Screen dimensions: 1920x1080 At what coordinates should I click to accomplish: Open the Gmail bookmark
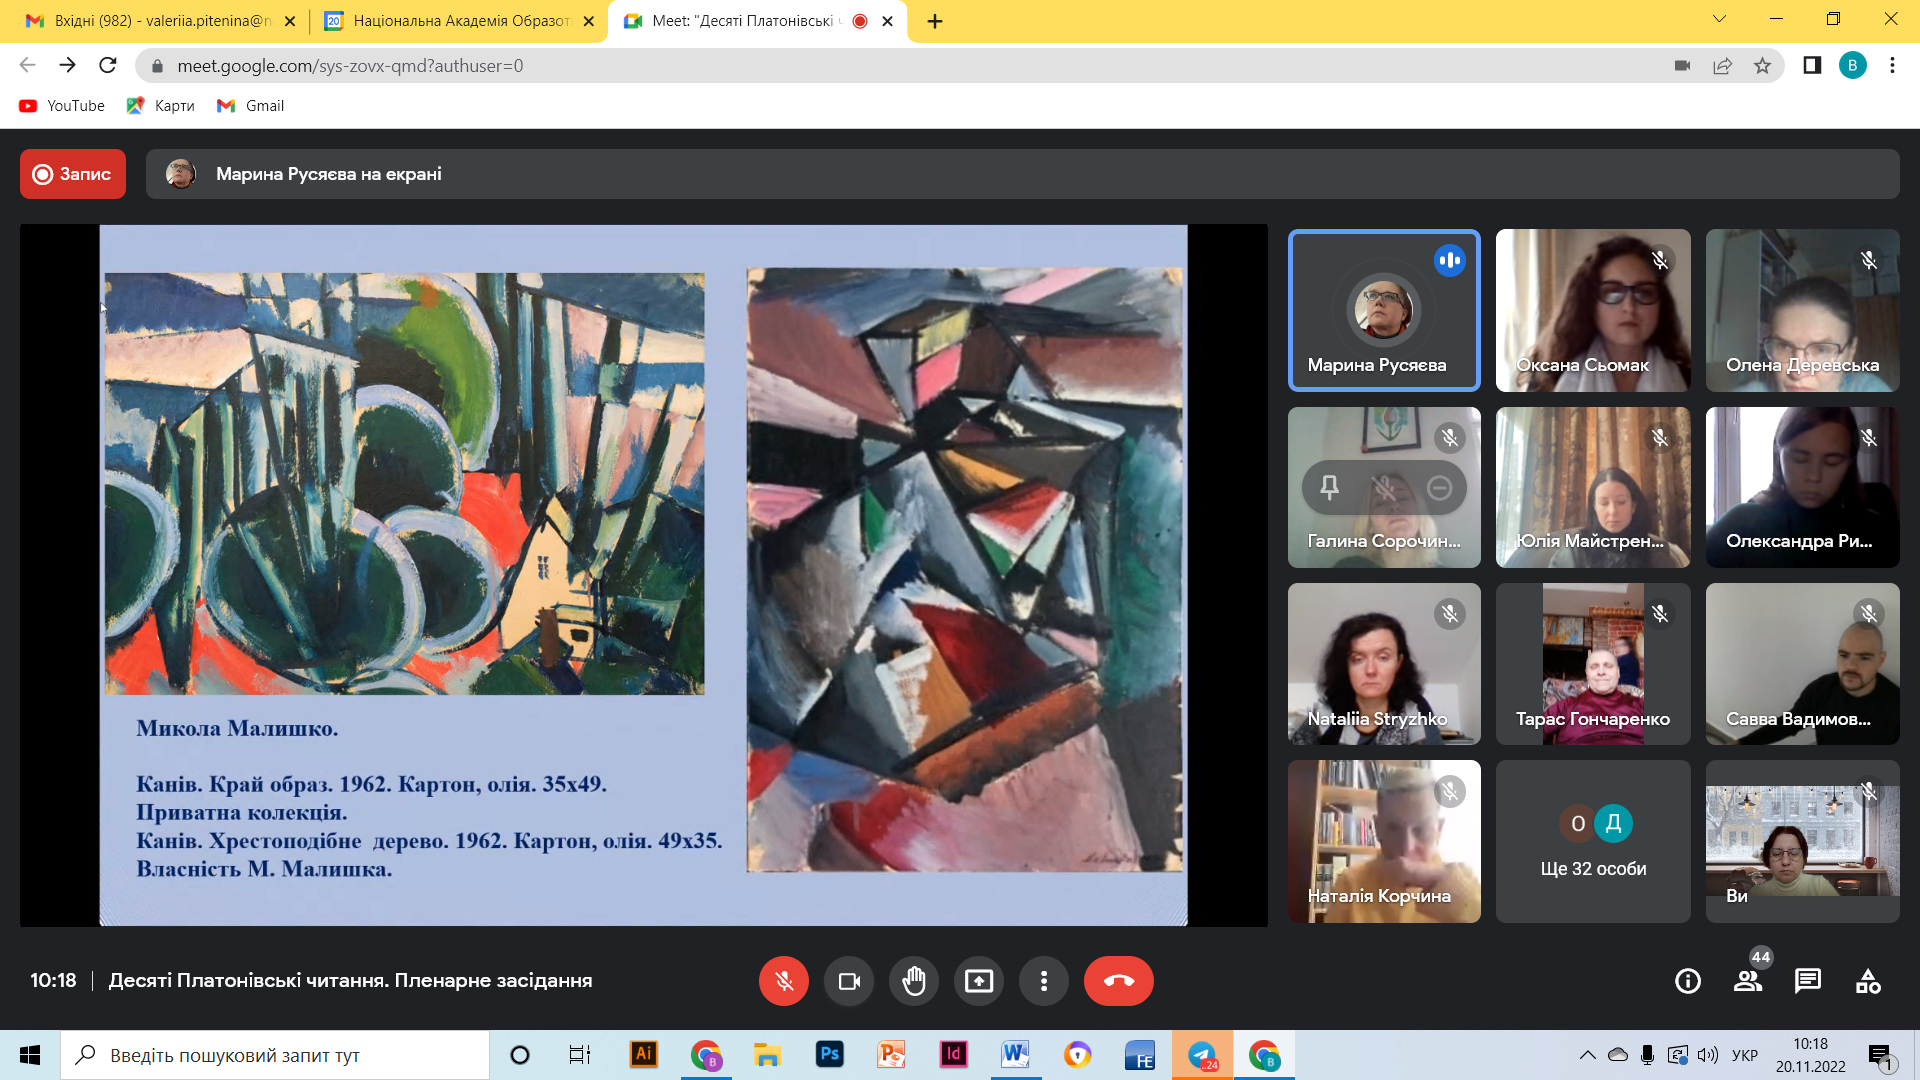coord(250,106)
